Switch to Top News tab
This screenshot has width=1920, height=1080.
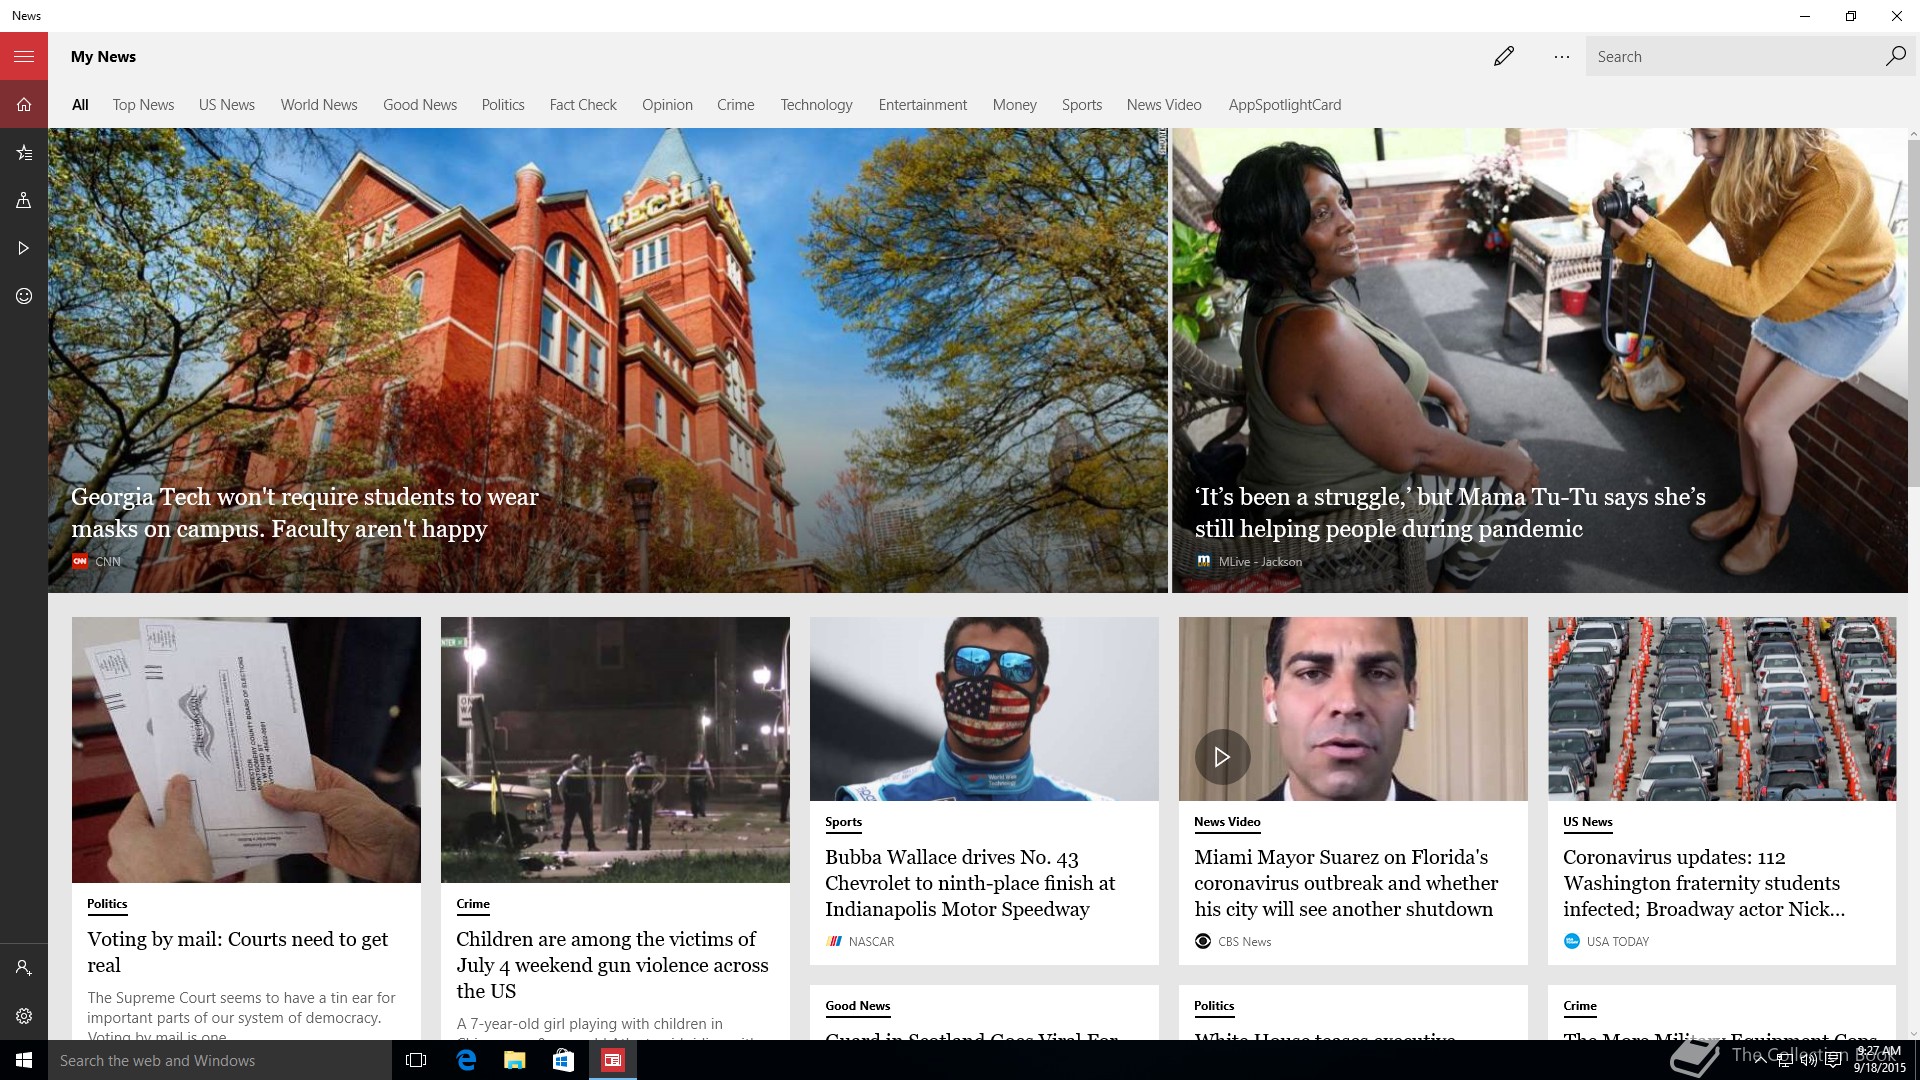(143, 105)
